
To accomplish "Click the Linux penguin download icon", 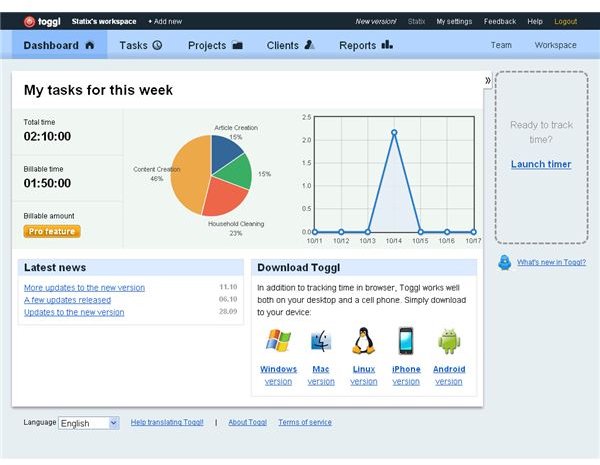I will pos(363,341).
